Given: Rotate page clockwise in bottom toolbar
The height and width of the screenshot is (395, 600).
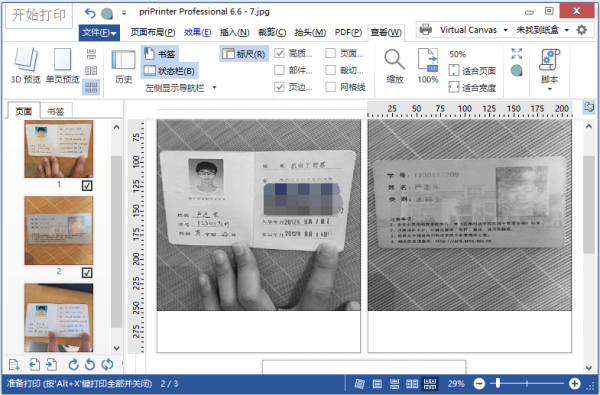Looking at the screenshot, I should click(73, 364).
